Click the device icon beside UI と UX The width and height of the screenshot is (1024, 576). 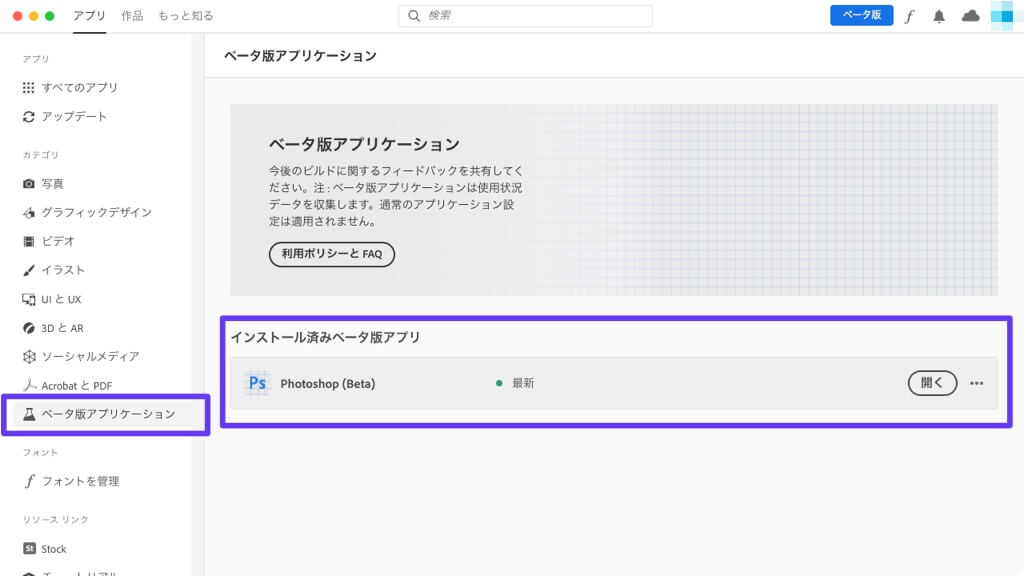(x=29, y=299)
